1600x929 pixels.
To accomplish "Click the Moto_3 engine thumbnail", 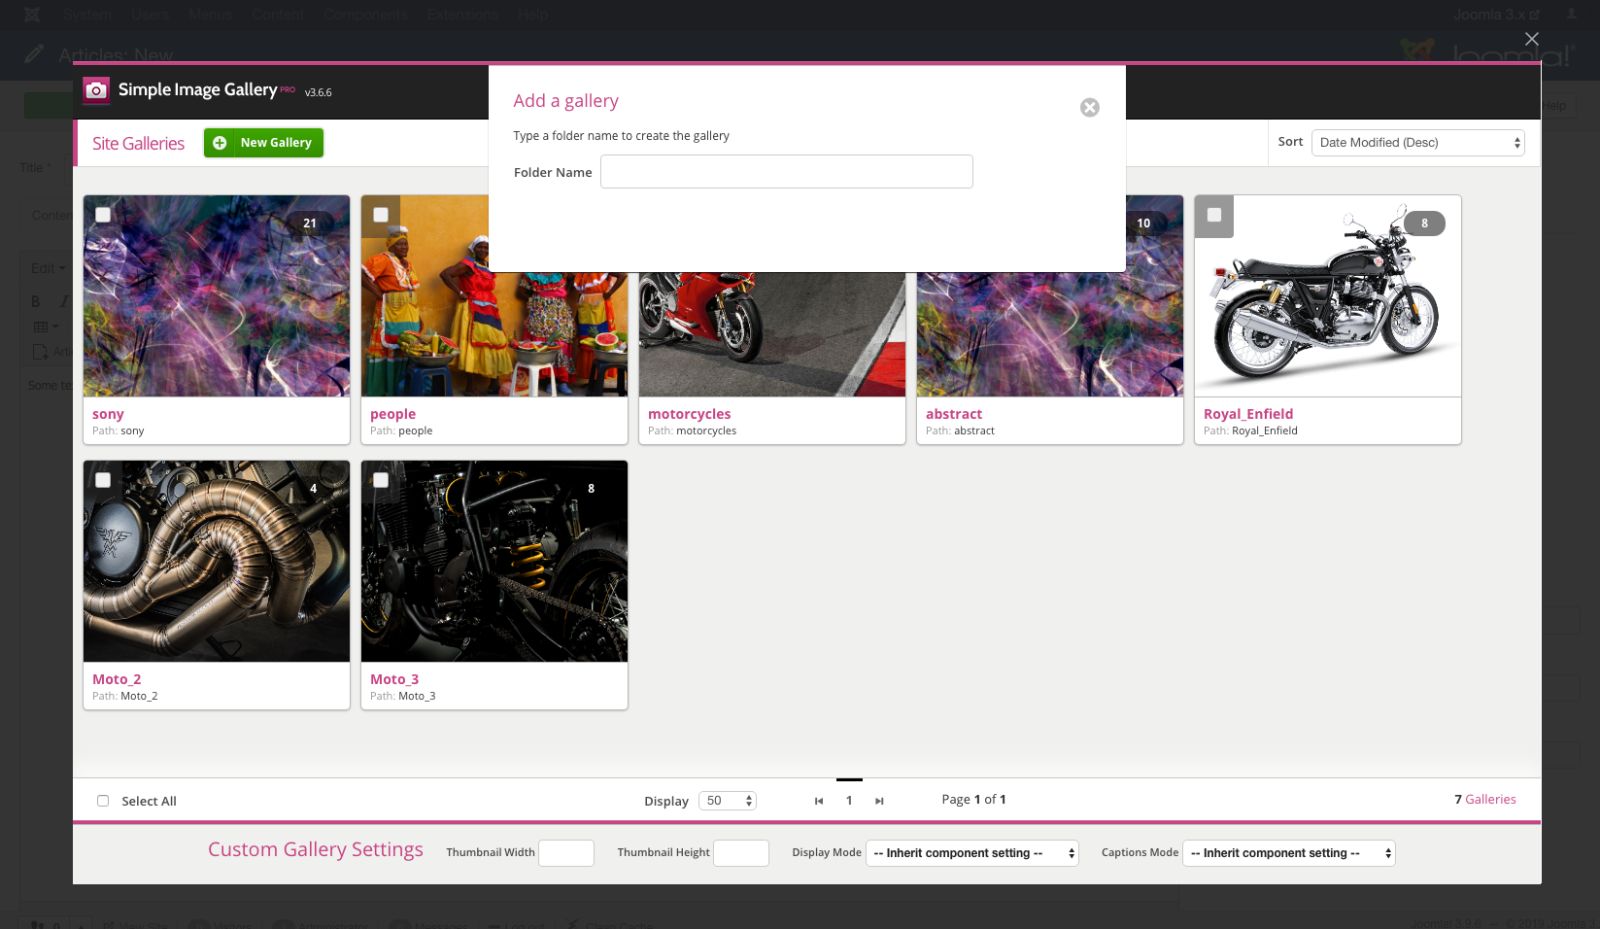I will click(495, 562).
